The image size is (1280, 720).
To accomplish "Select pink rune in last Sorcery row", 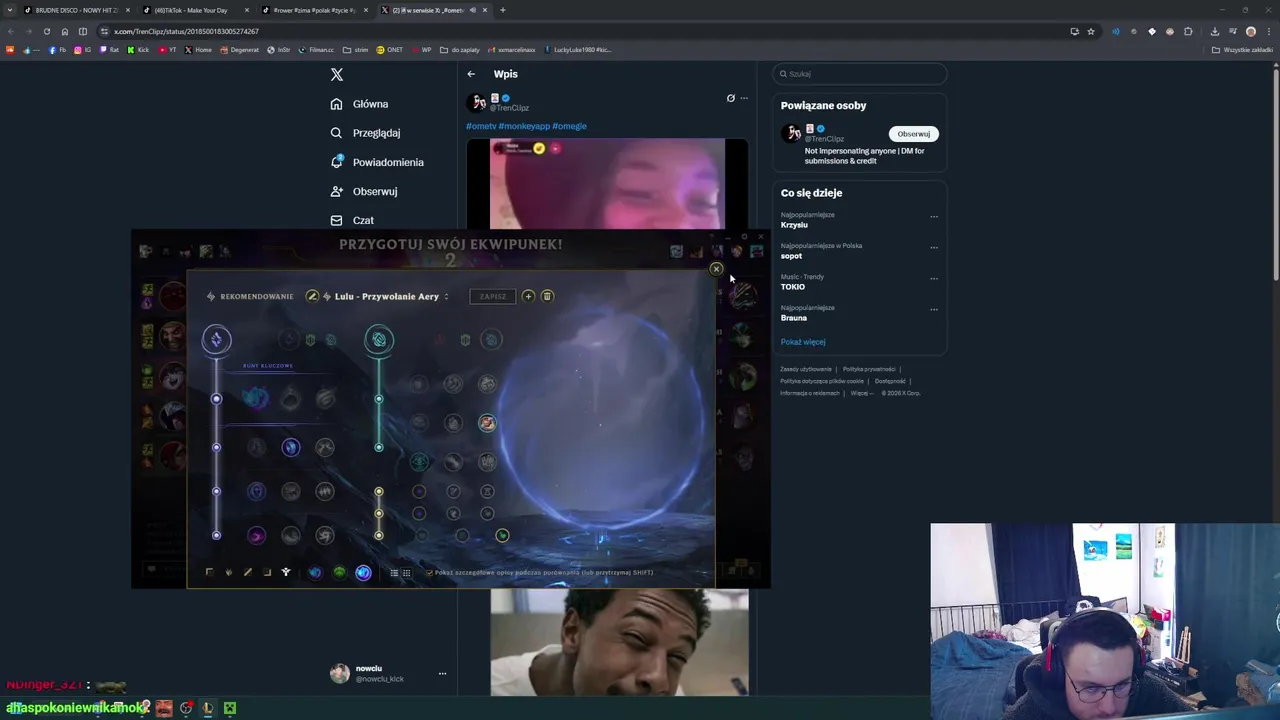I will [256, 535].
